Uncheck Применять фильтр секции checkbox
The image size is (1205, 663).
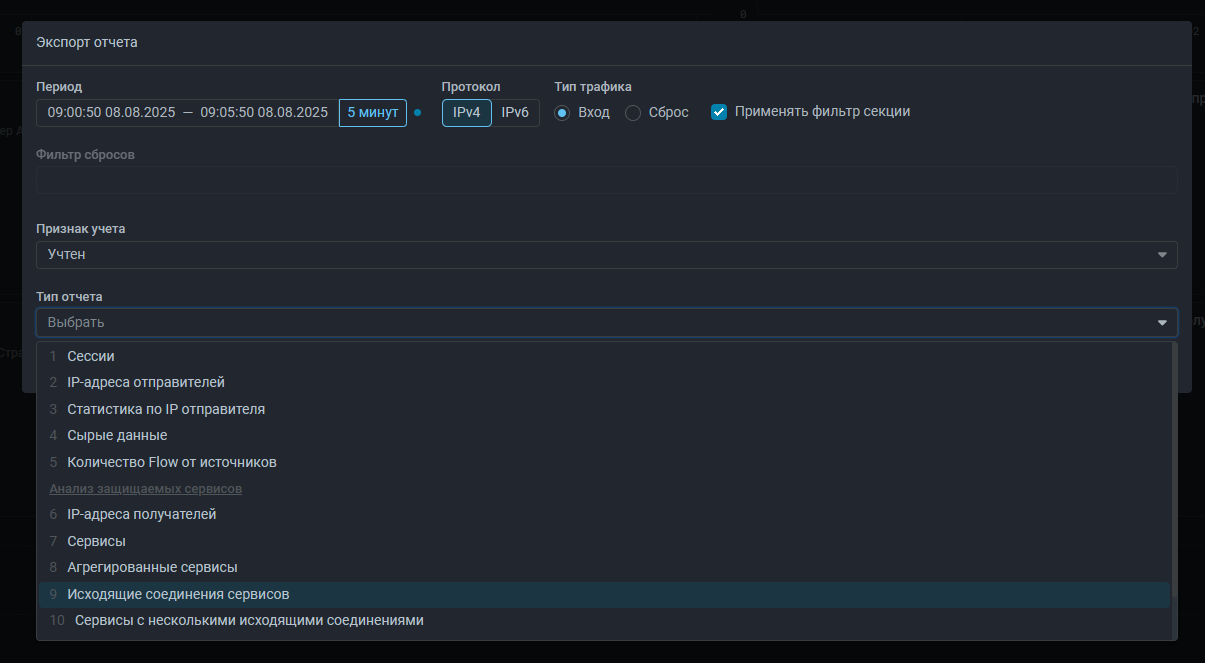coord(719,112)
